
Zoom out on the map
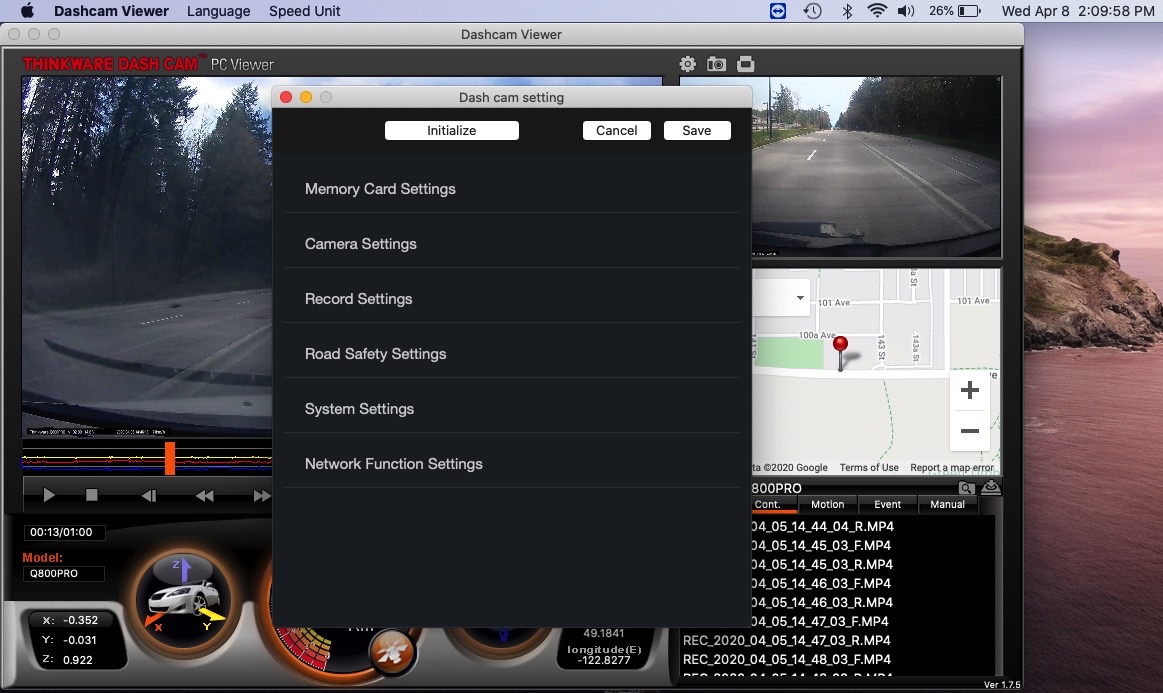(x=969, y=430)
